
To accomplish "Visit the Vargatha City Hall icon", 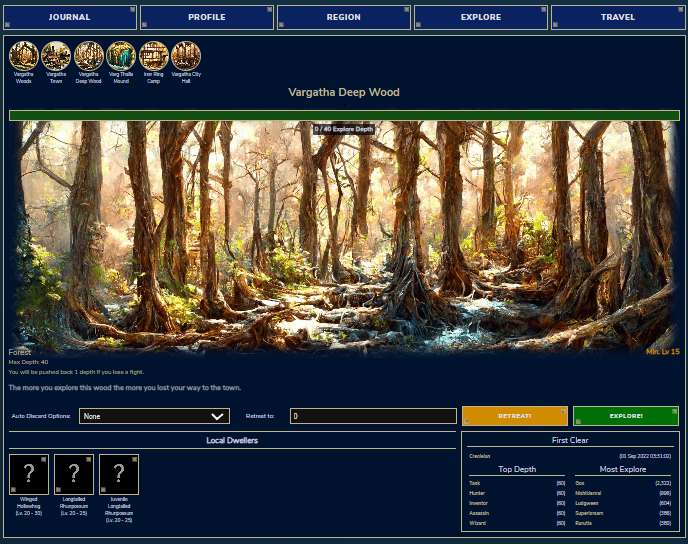I will click(x=186, y=56).
